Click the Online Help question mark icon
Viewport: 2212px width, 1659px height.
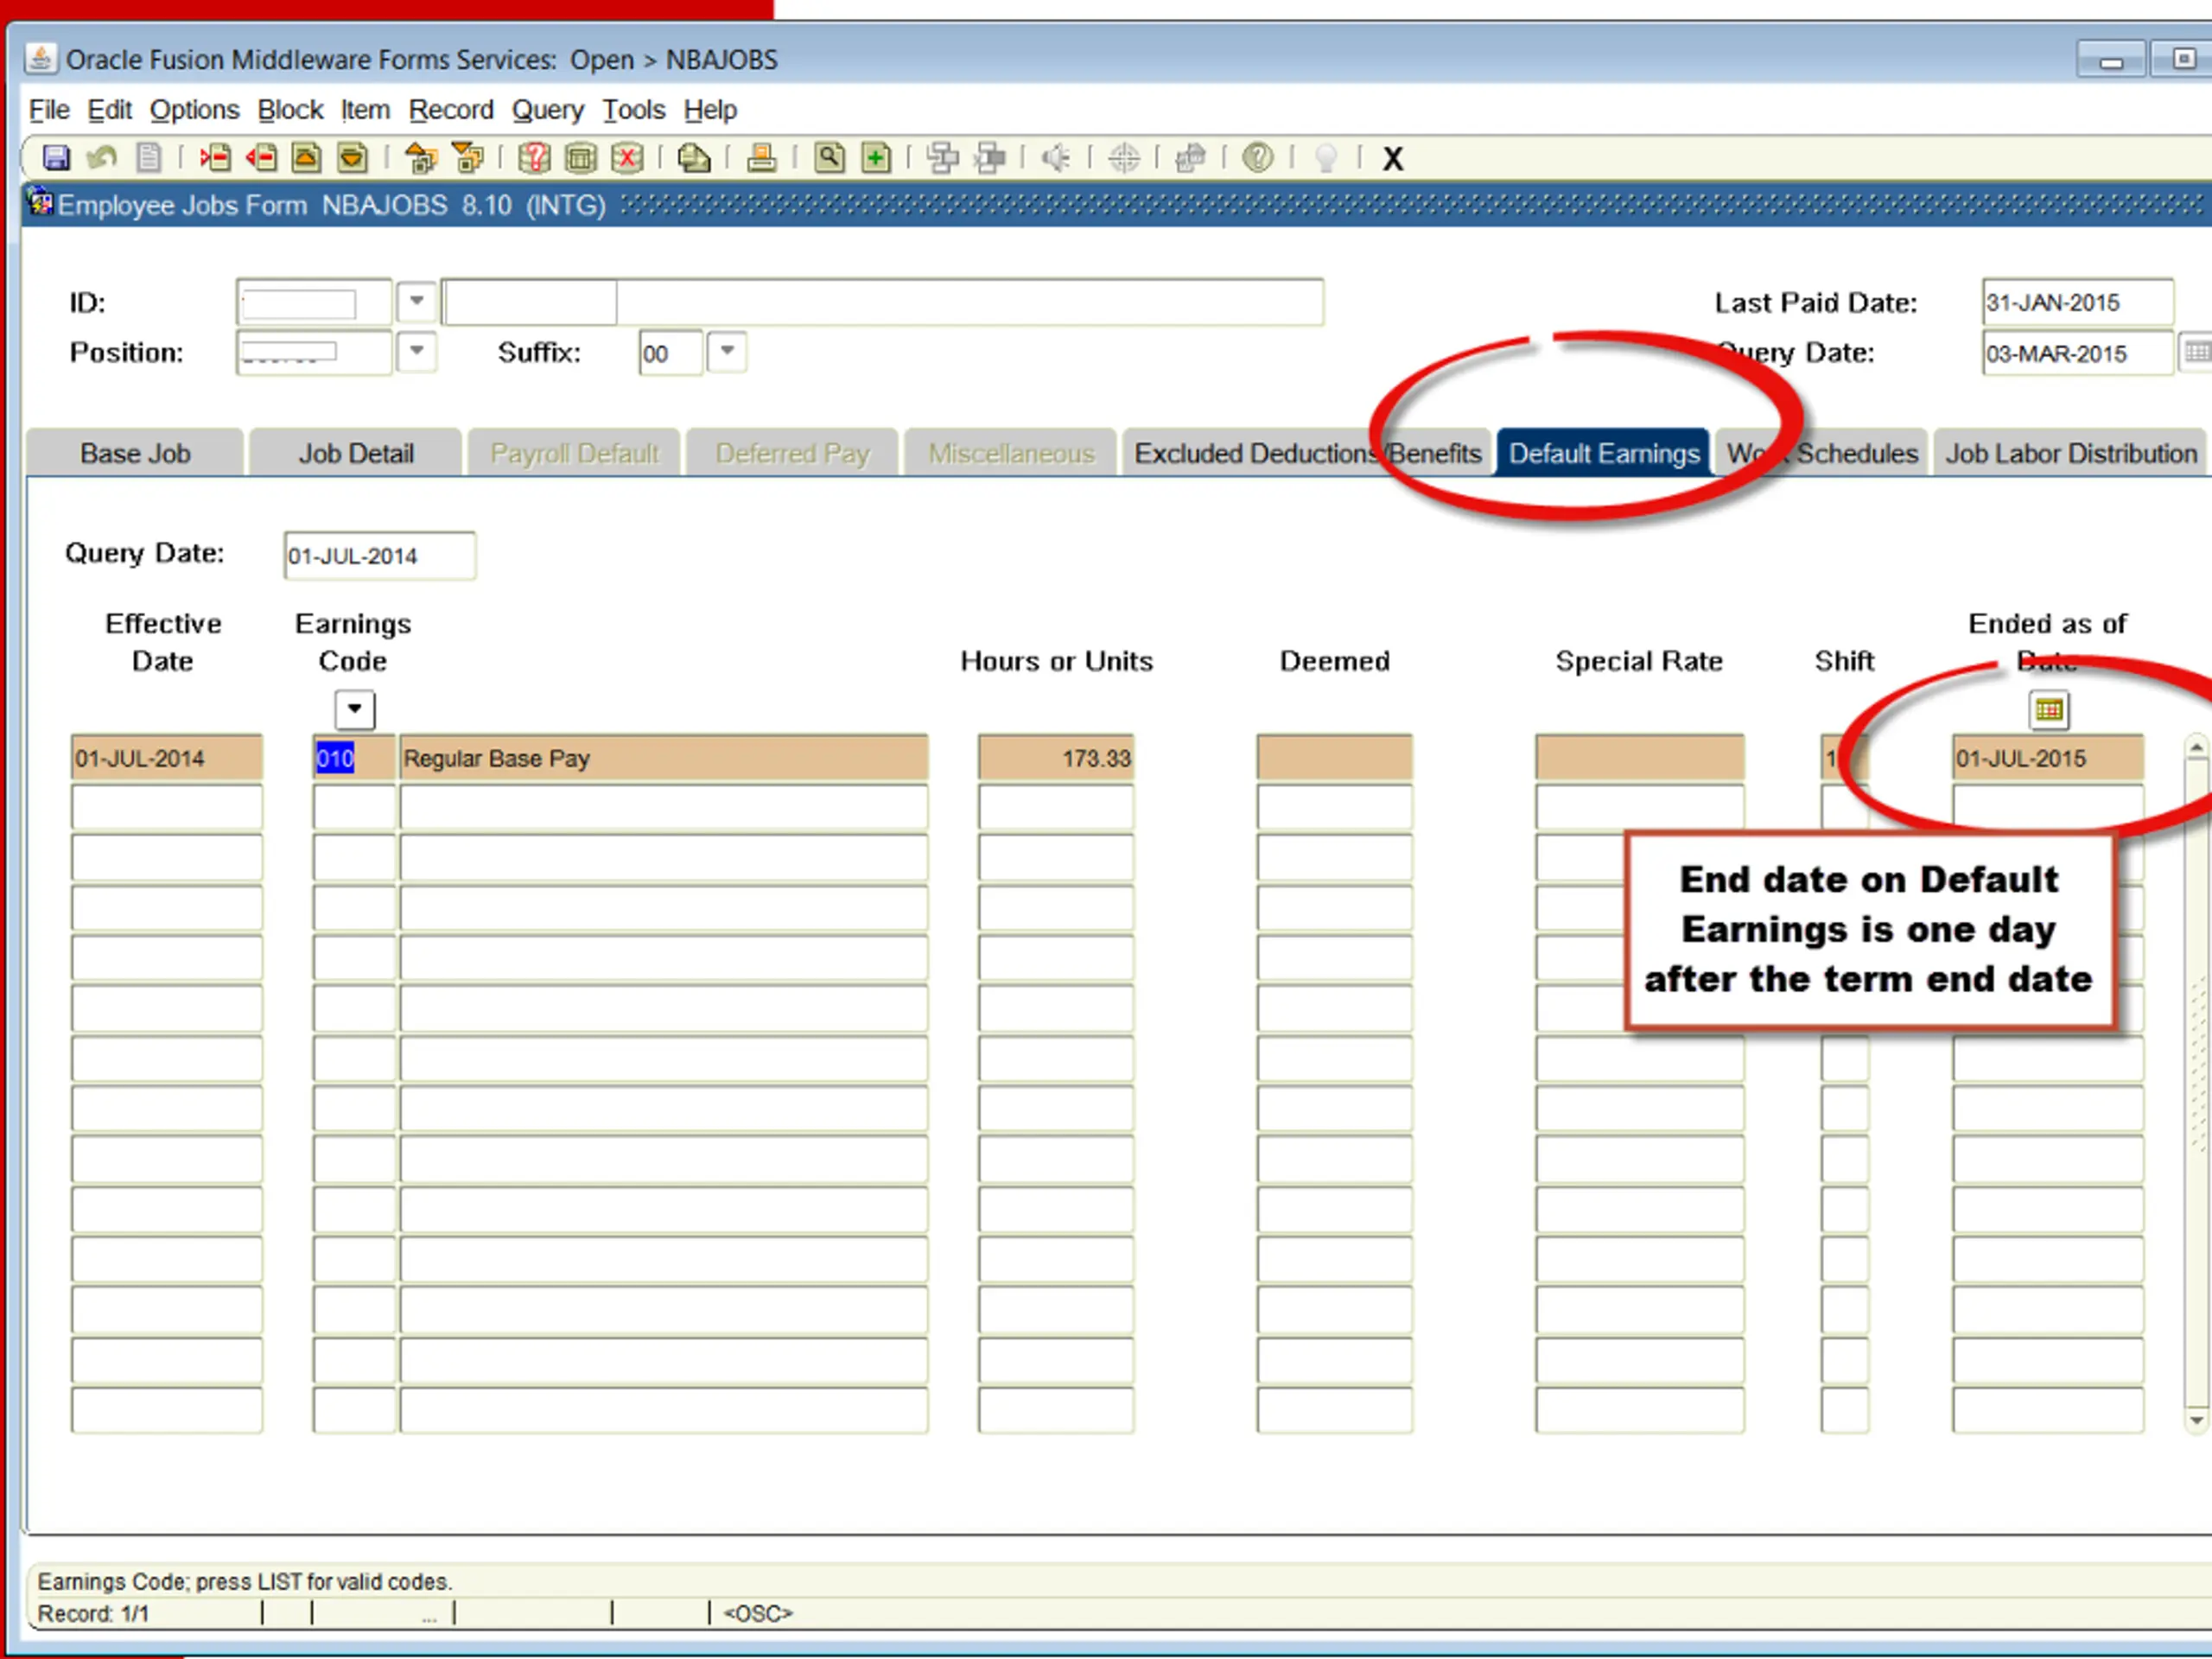click(1258, 158)
